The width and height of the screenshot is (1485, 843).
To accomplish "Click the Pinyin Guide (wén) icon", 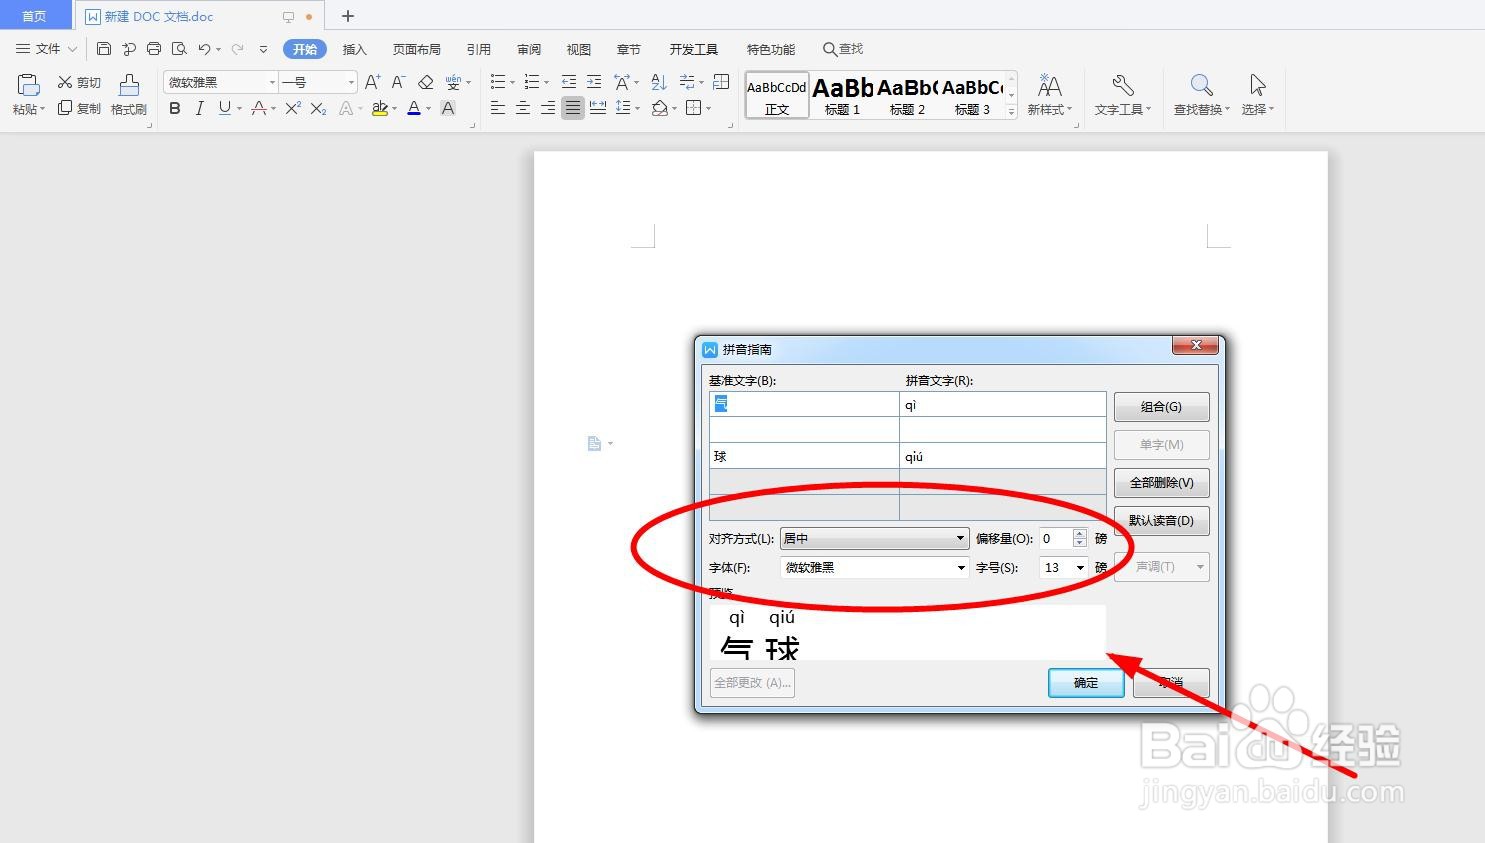I will [454, 82].
